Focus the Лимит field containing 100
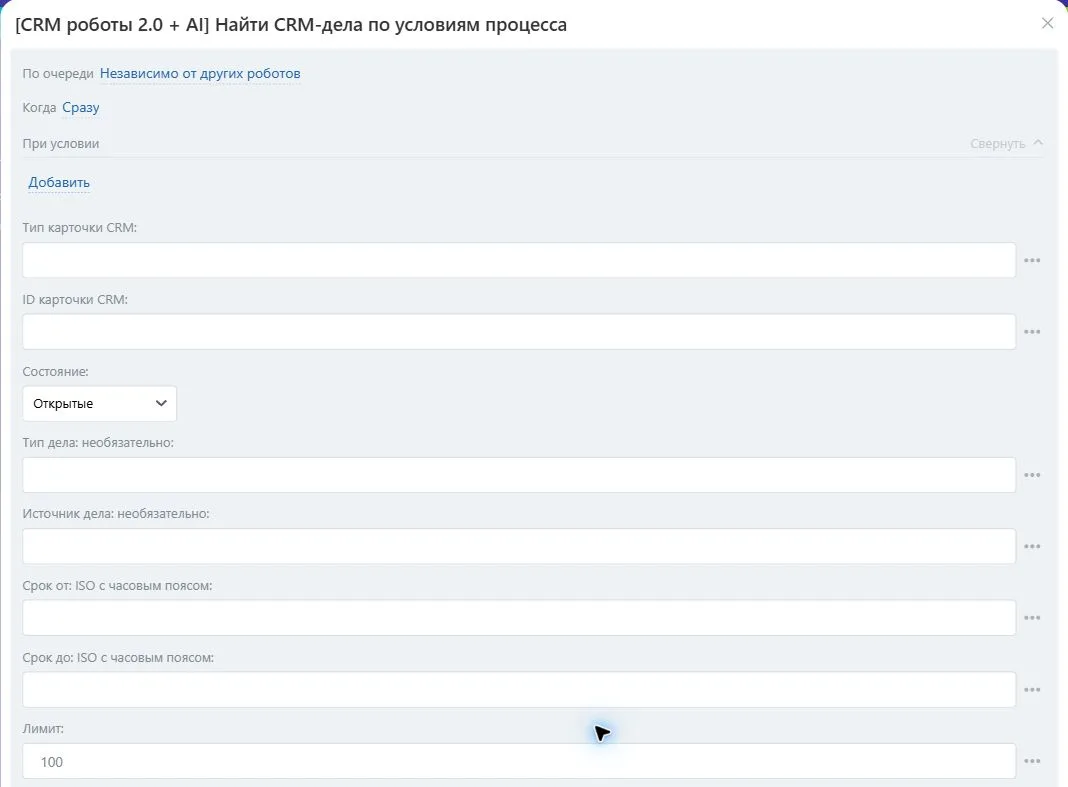Screen dimensions: 1068x787 click(x=519, y=761)
